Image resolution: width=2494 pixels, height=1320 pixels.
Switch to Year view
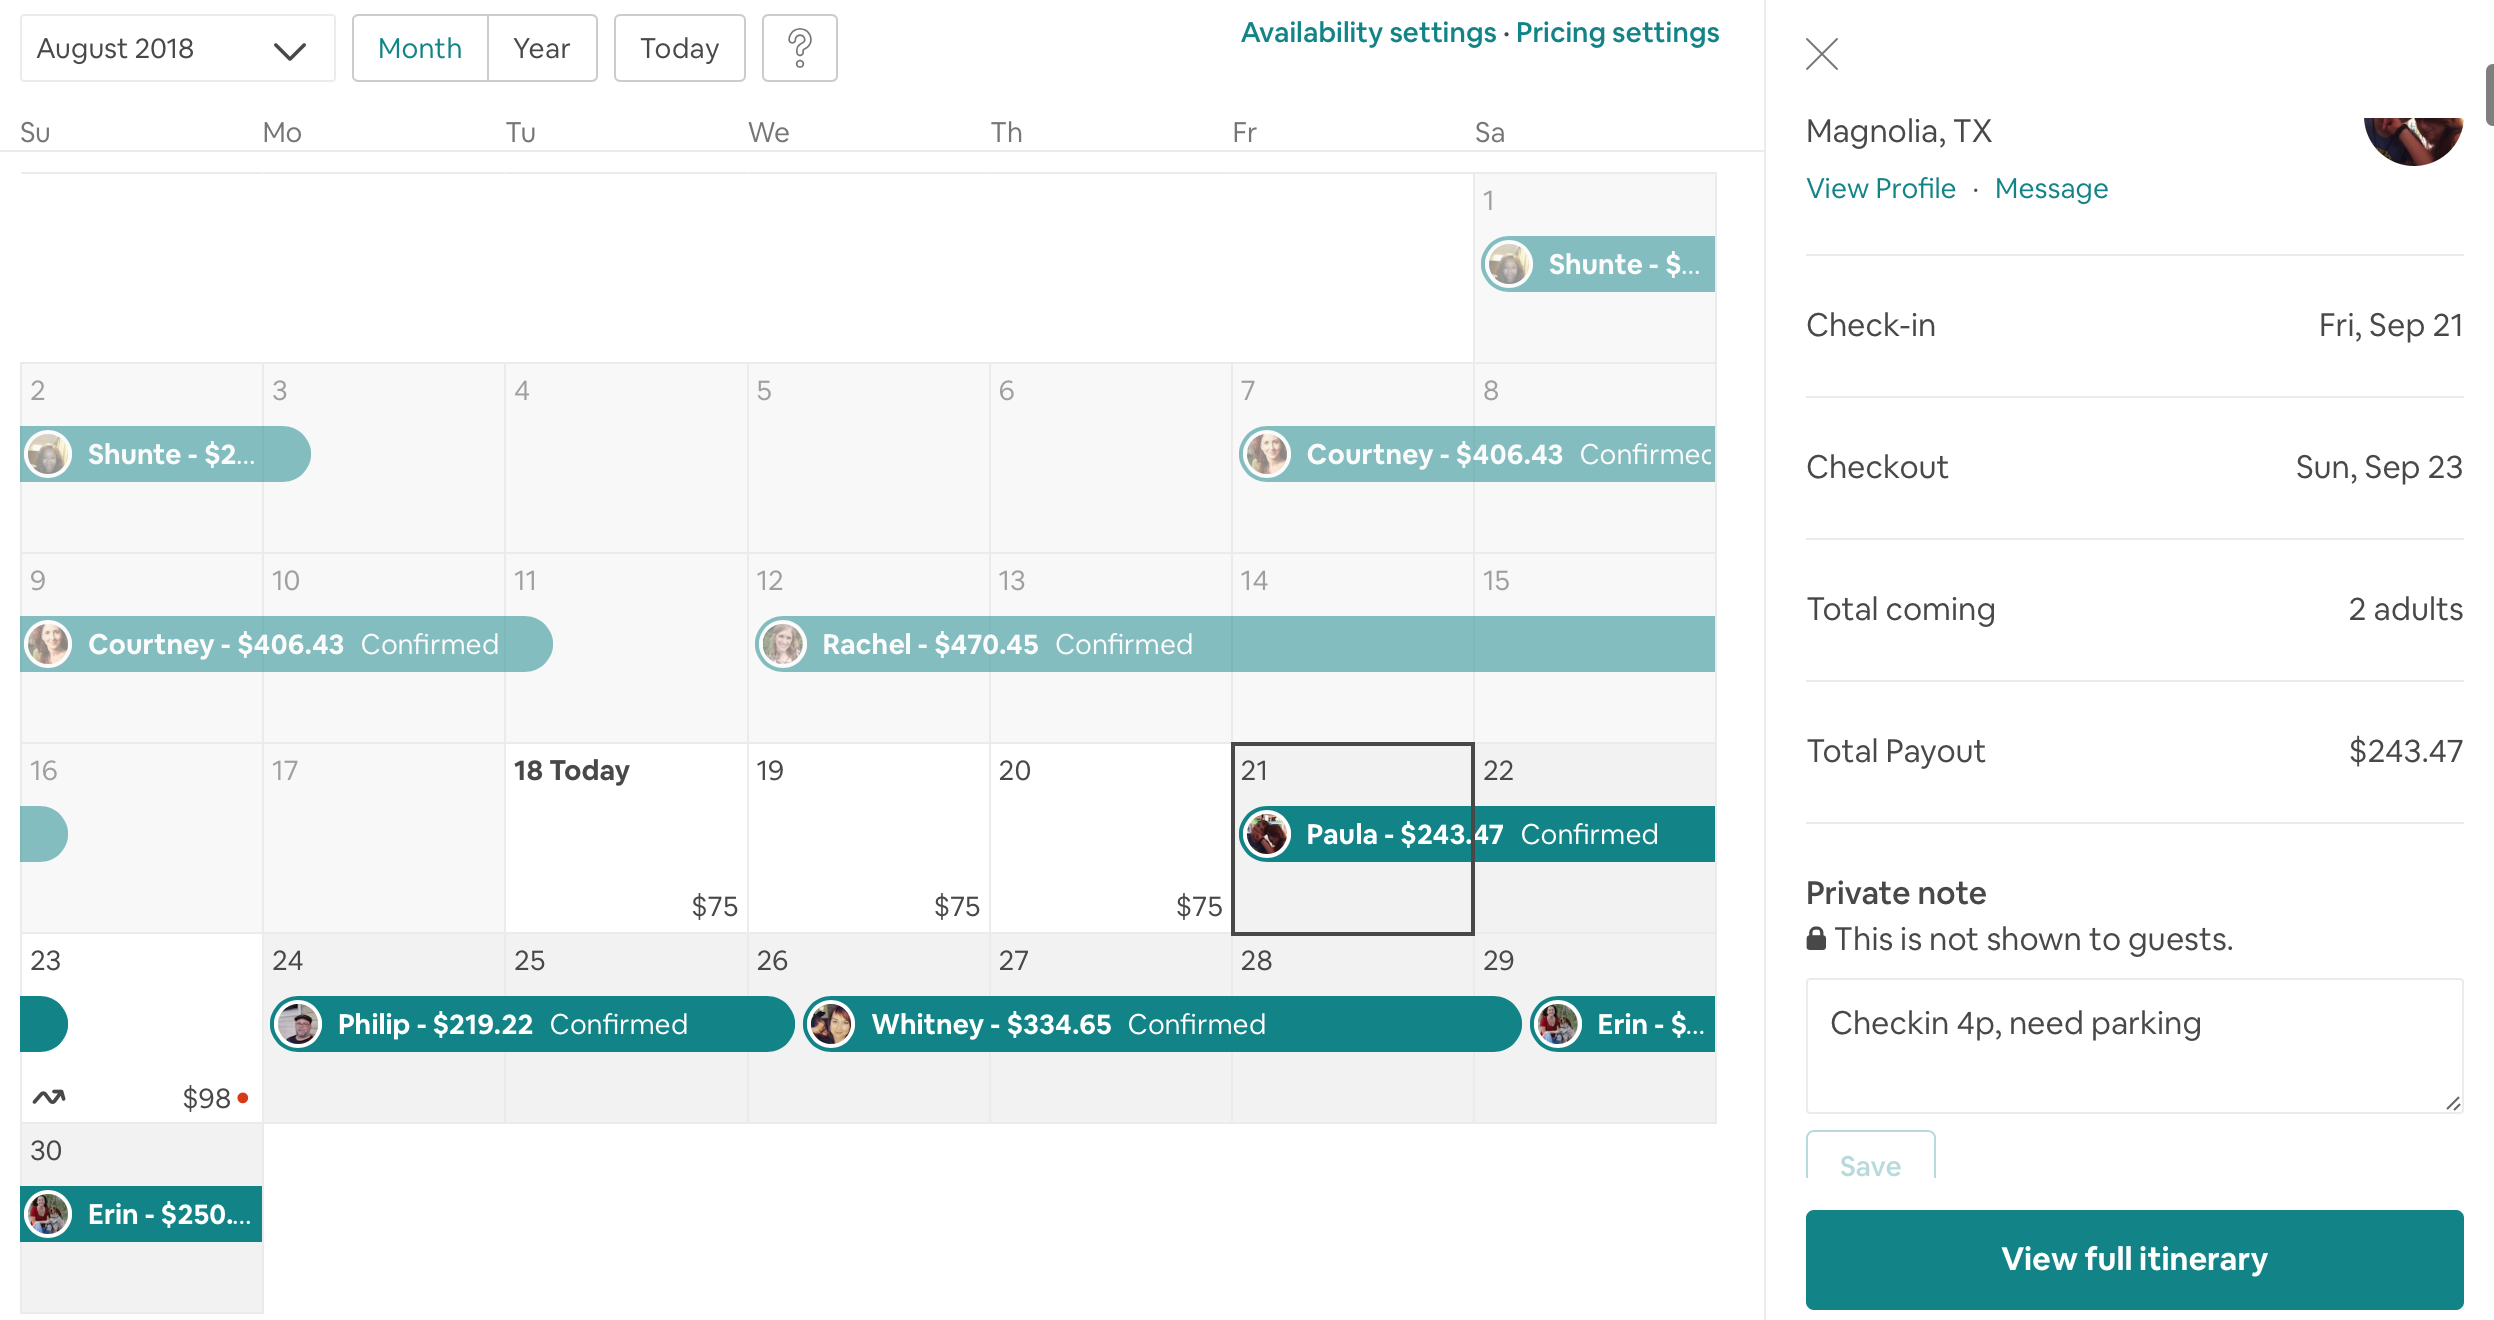coord(541,48)
